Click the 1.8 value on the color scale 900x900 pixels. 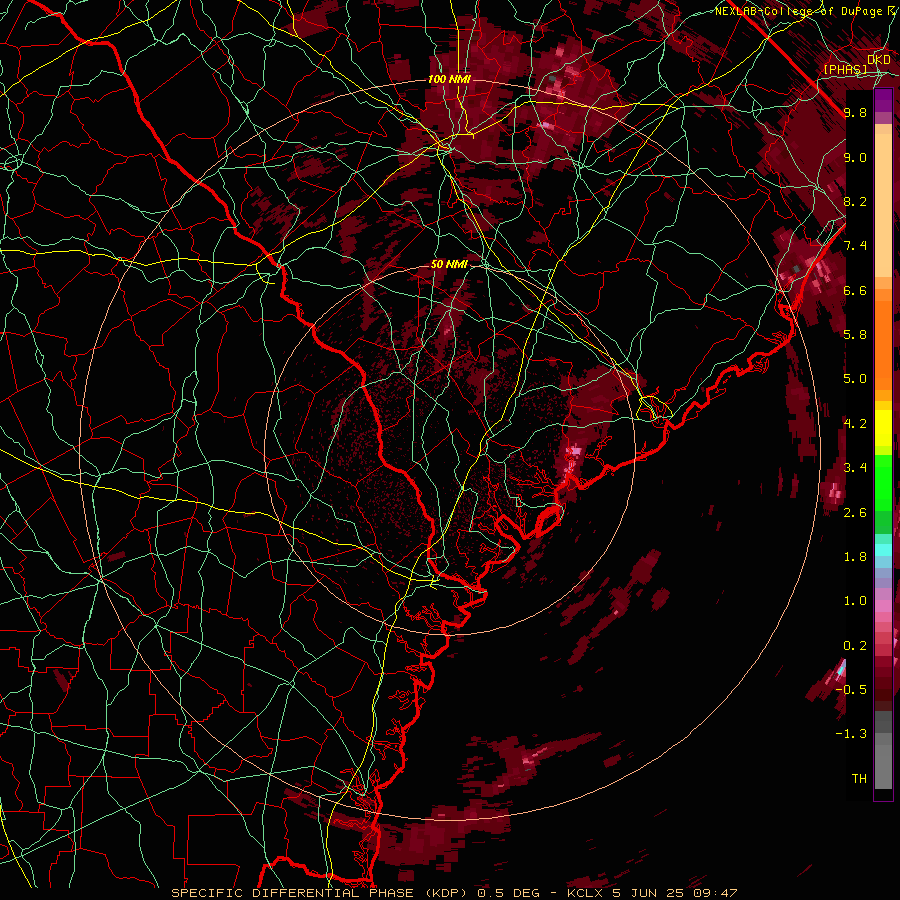[855, 557]
